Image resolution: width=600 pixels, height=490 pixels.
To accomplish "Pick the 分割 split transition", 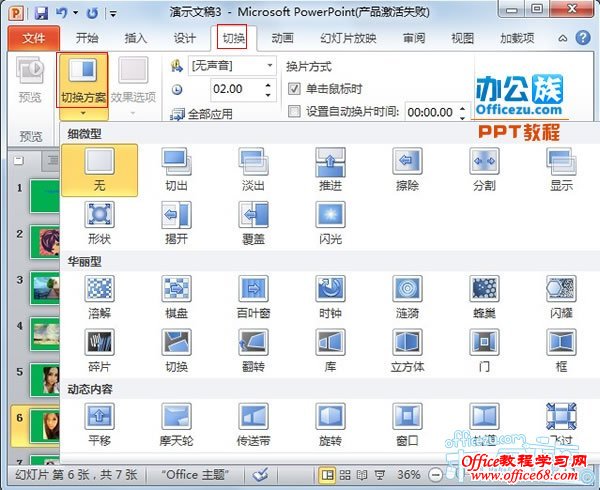I will click(484, 170).
